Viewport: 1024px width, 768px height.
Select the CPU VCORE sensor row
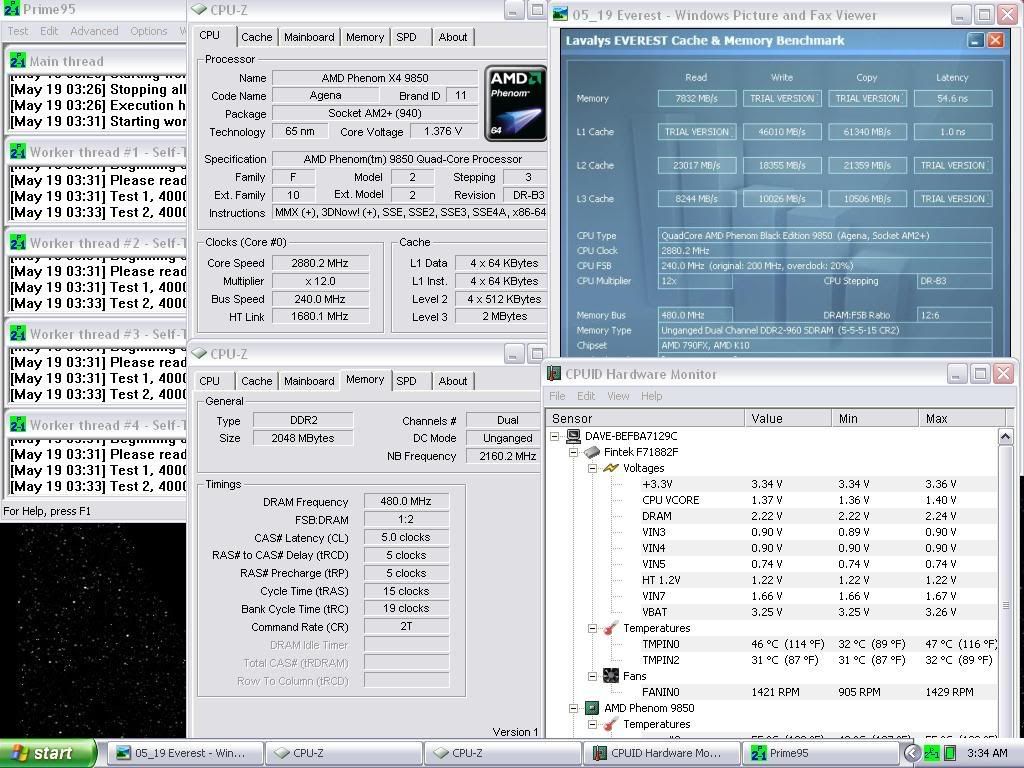click(x=772, y=500)
